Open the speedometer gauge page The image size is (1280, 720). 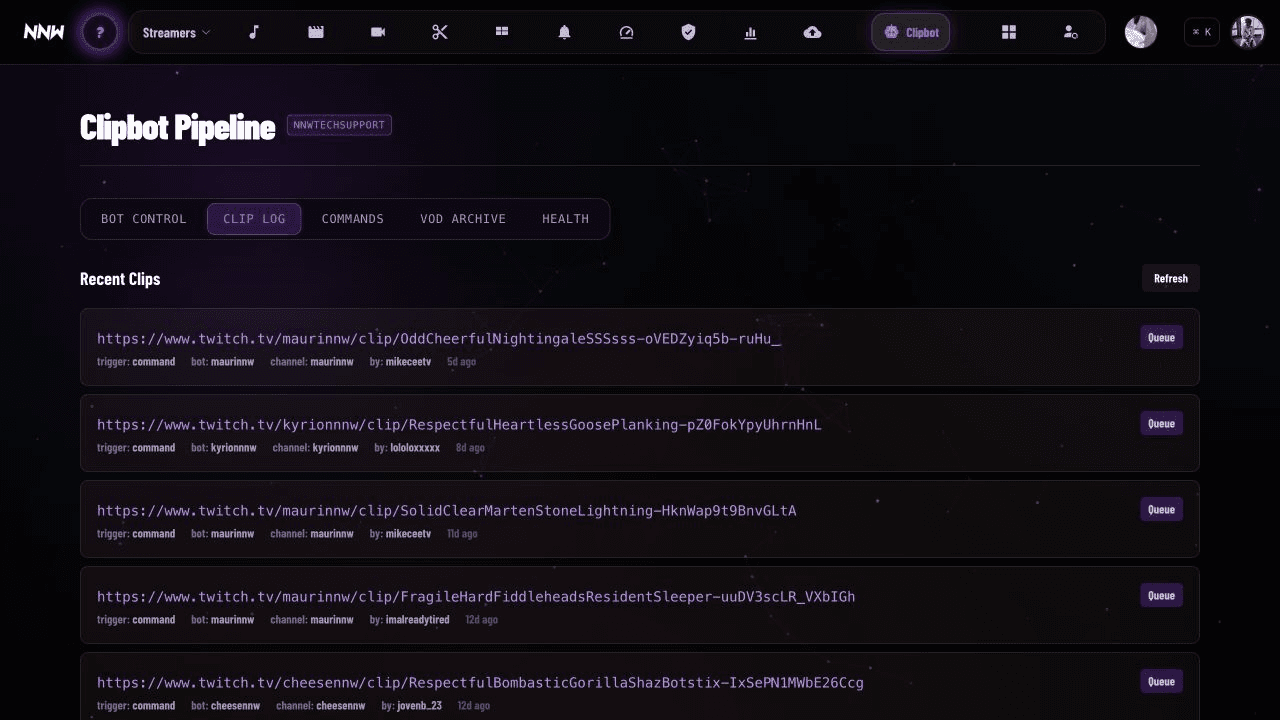point(626,33)
